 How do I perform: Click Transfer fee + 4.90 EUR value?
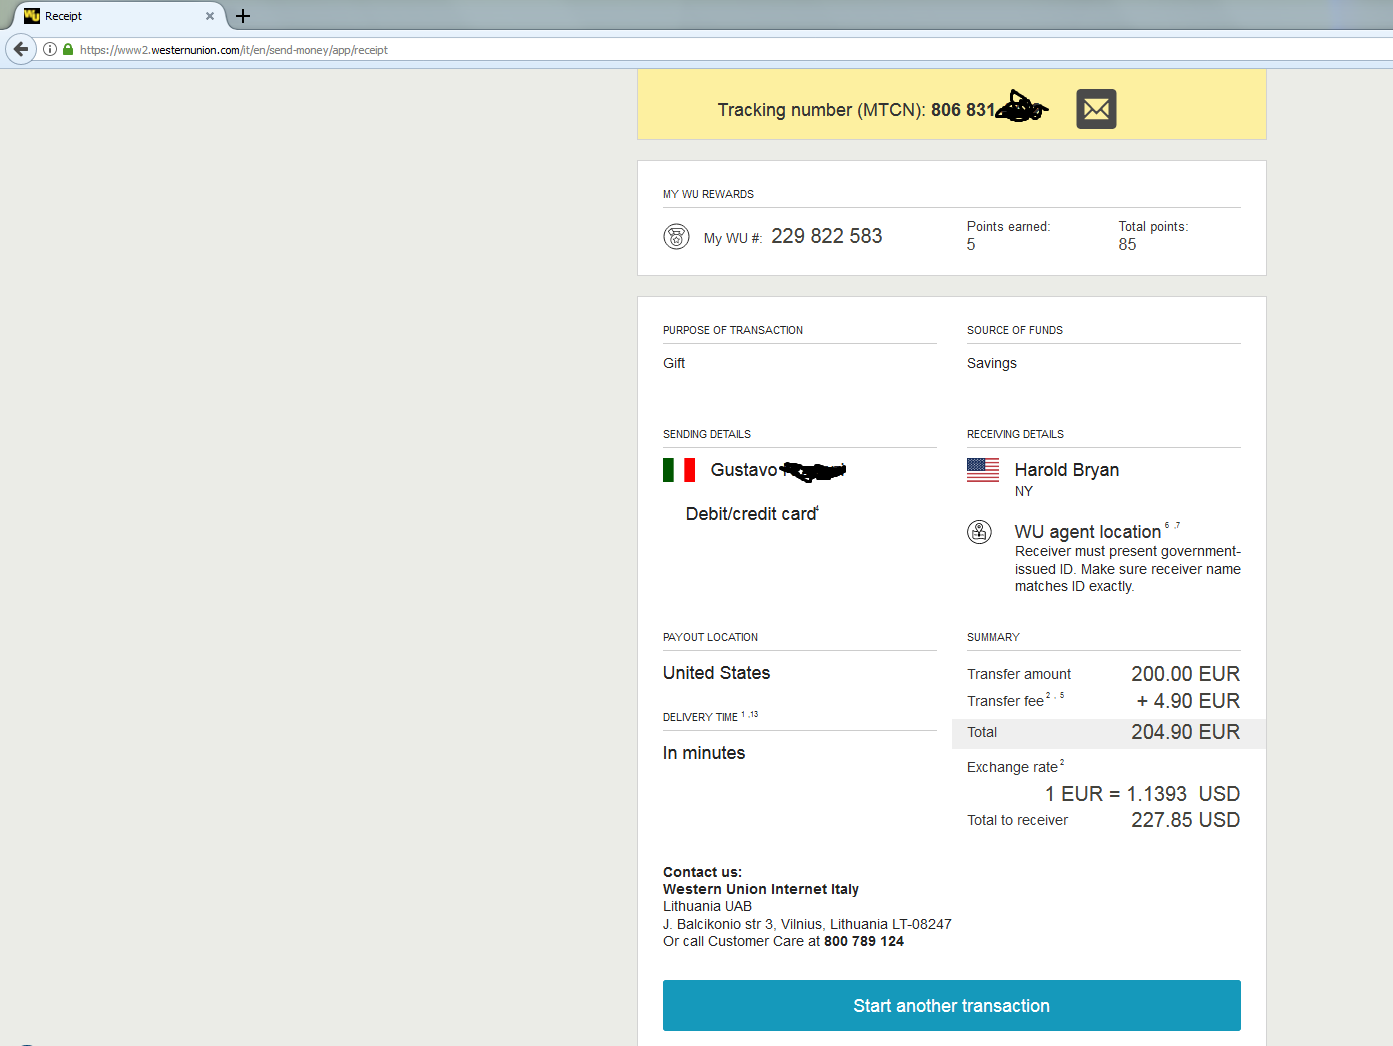point(1188,701)
